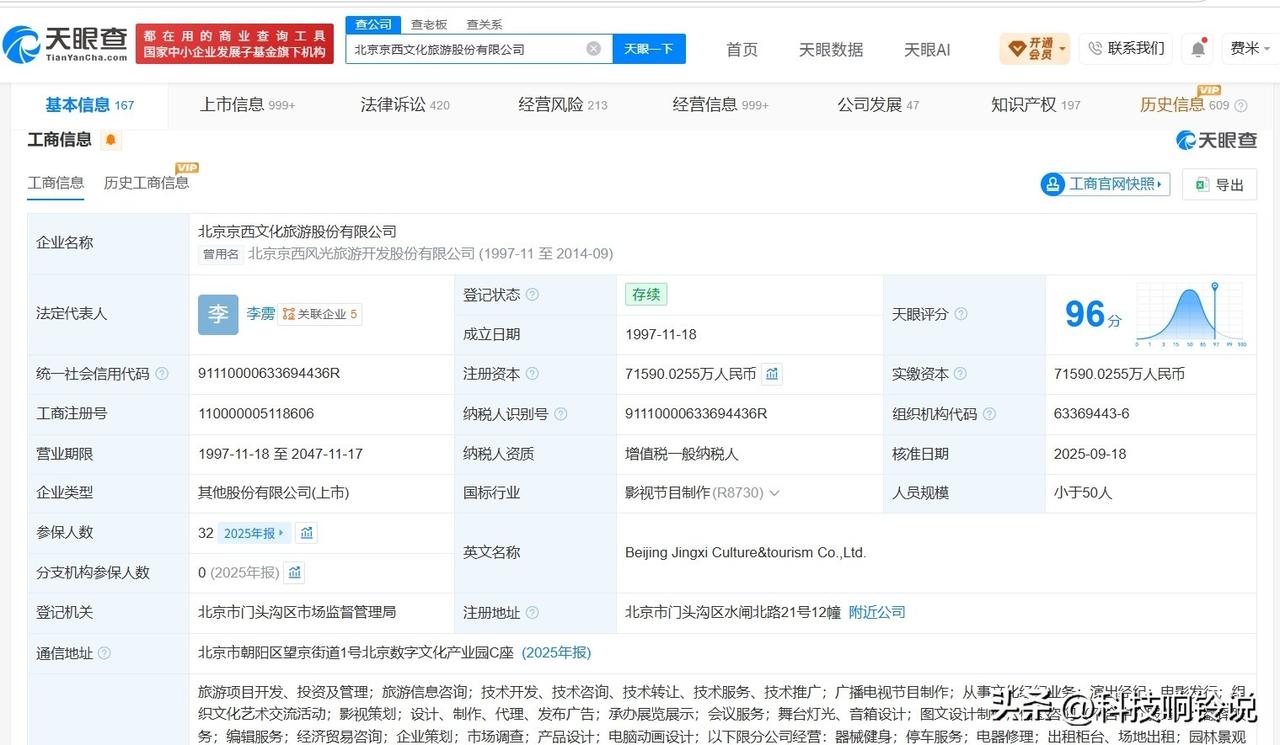Open 法律诉讼 tab
Screen dimensions: 1280x745
[405, 105]
